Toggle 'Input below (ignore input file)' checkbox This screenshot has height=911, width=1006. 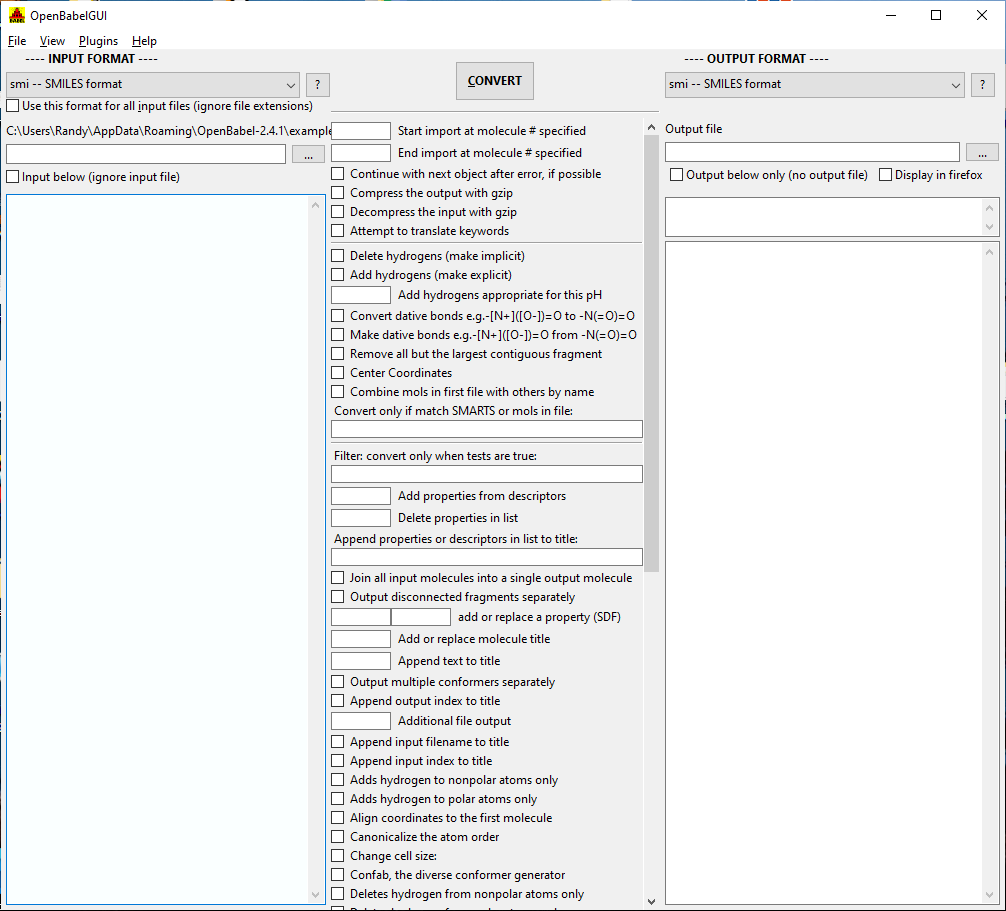pos(13,177)
